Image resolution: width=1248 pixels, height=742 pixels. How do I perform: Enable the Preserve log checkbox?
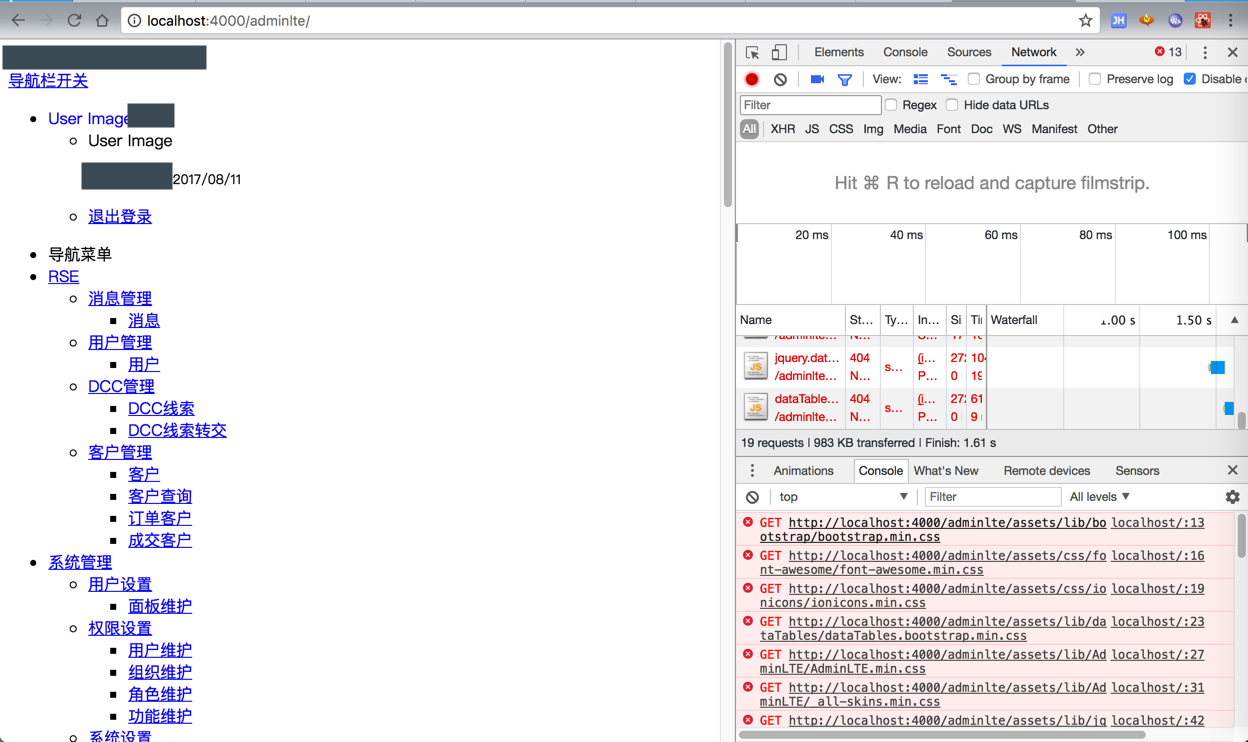tap(1095, 79)
